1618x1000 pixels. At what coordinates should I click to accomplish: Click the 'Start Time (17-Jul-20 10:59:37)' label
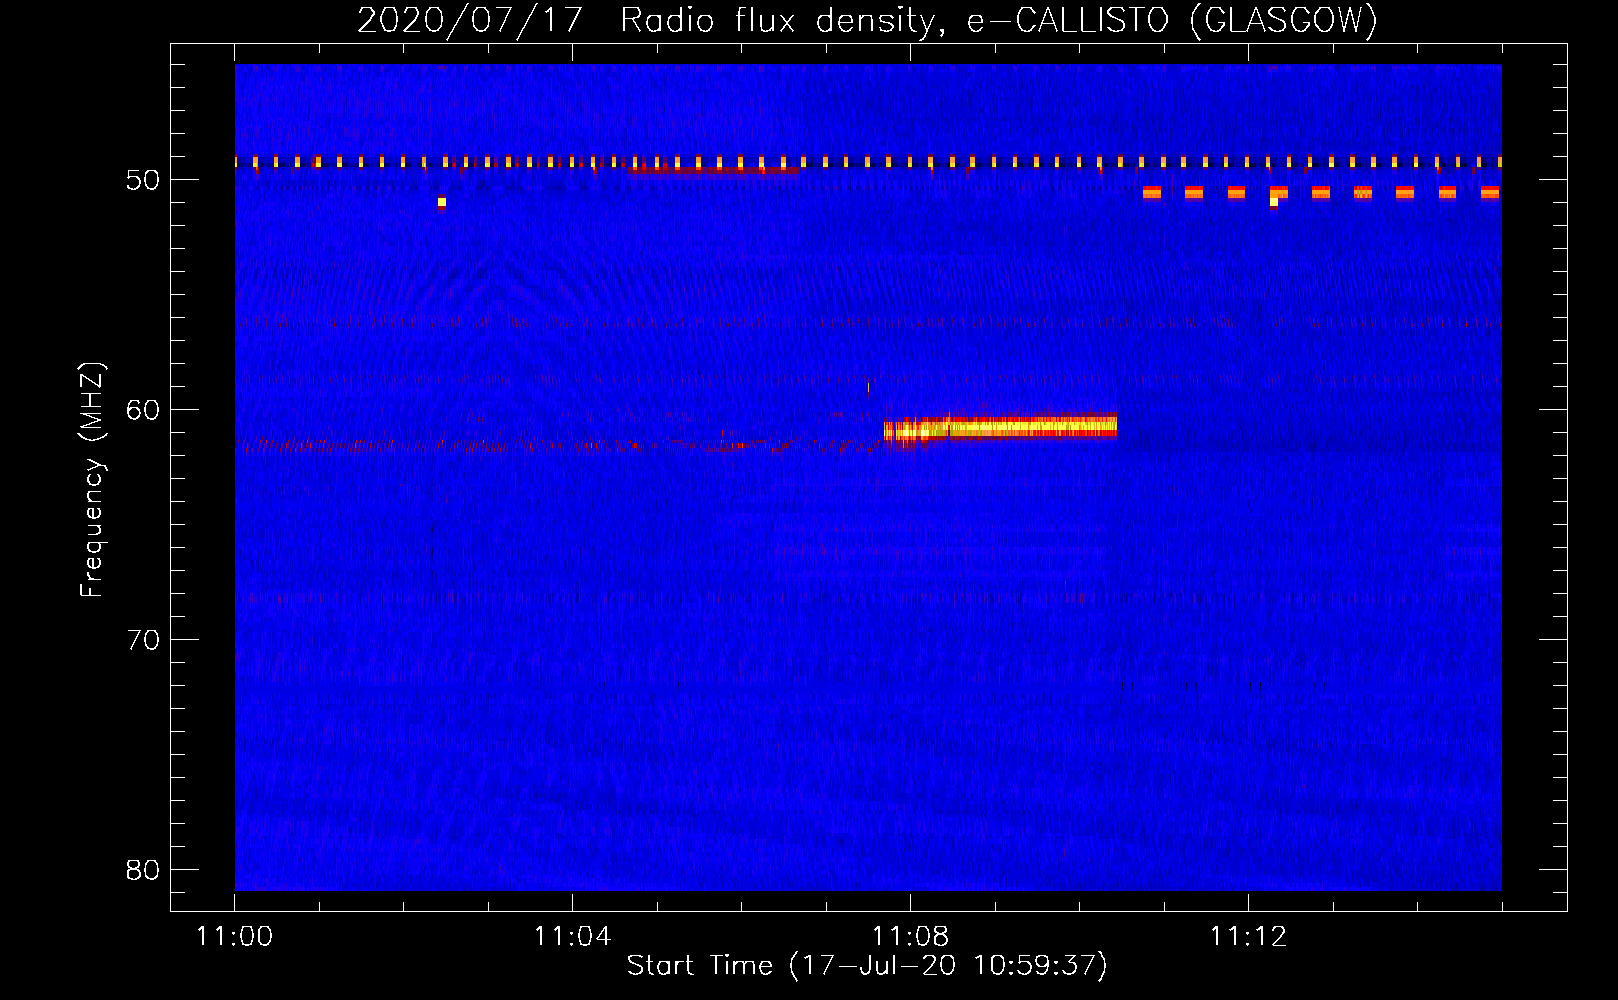[867, 966]
